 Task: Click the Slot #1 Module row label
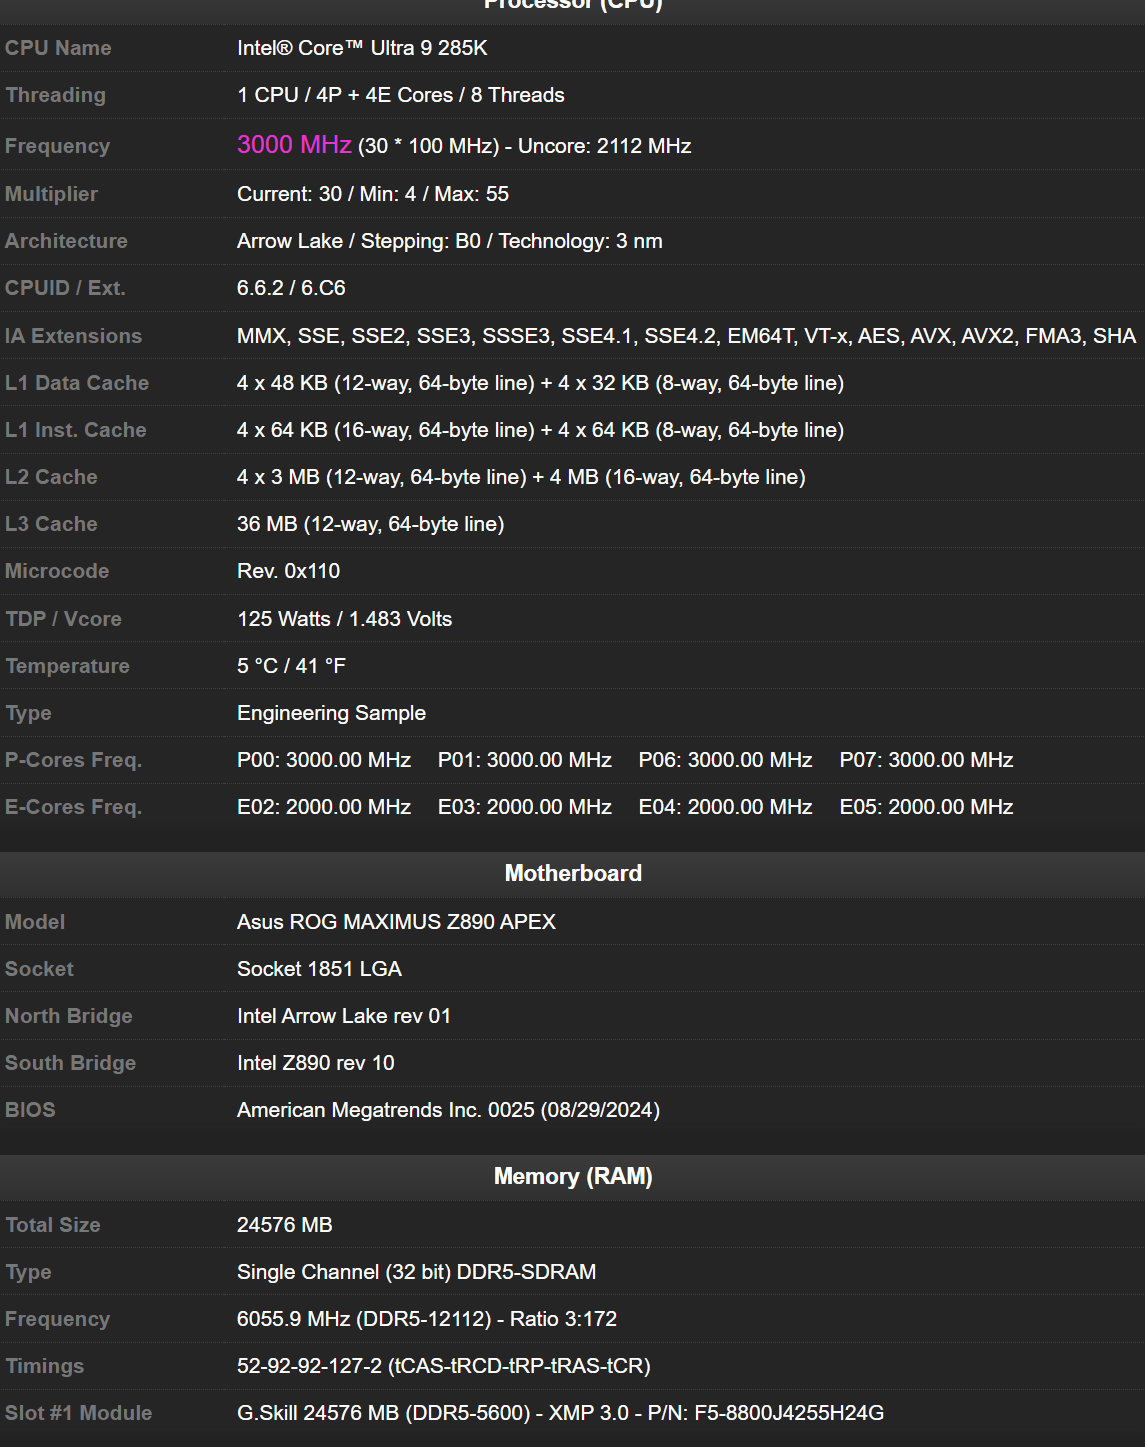(x=79, y=1413)
